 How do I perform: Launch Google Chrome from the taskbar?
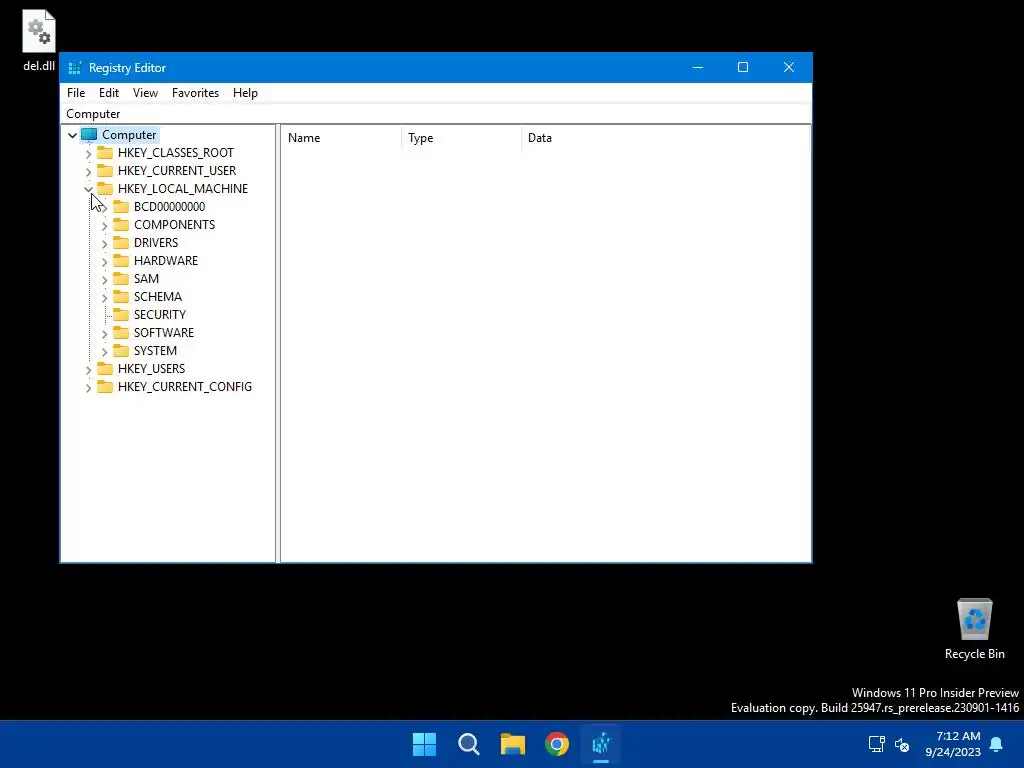(557, 744)
